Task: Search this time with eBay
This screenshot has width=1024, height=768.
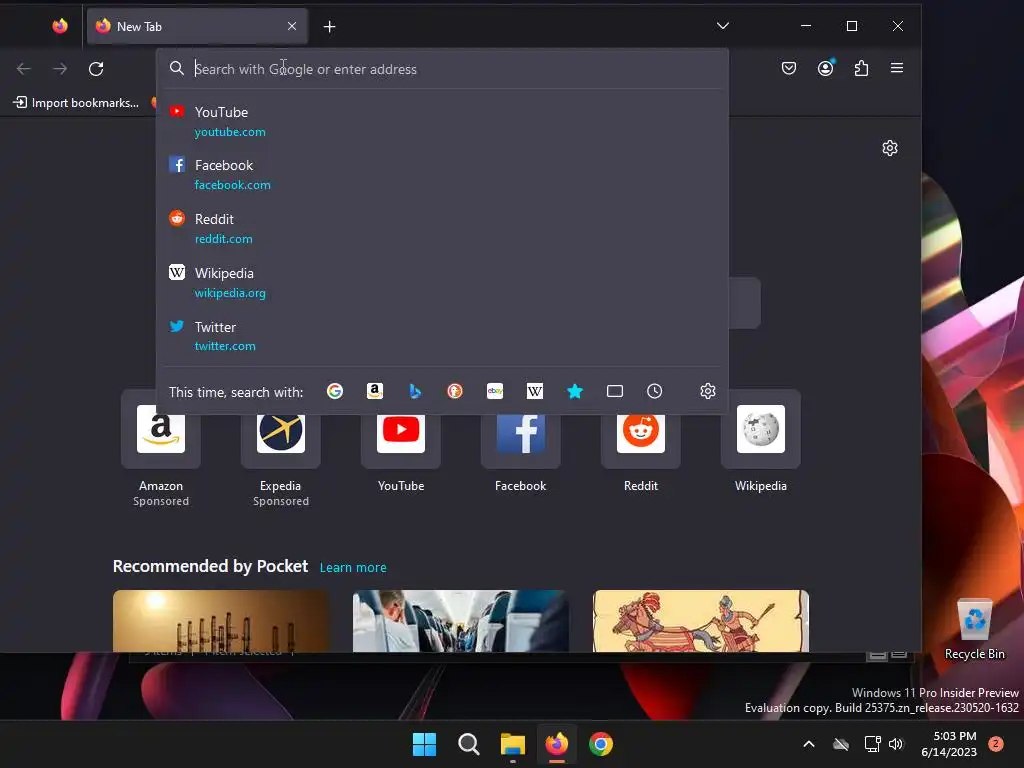Action: (x=495, y=391)
